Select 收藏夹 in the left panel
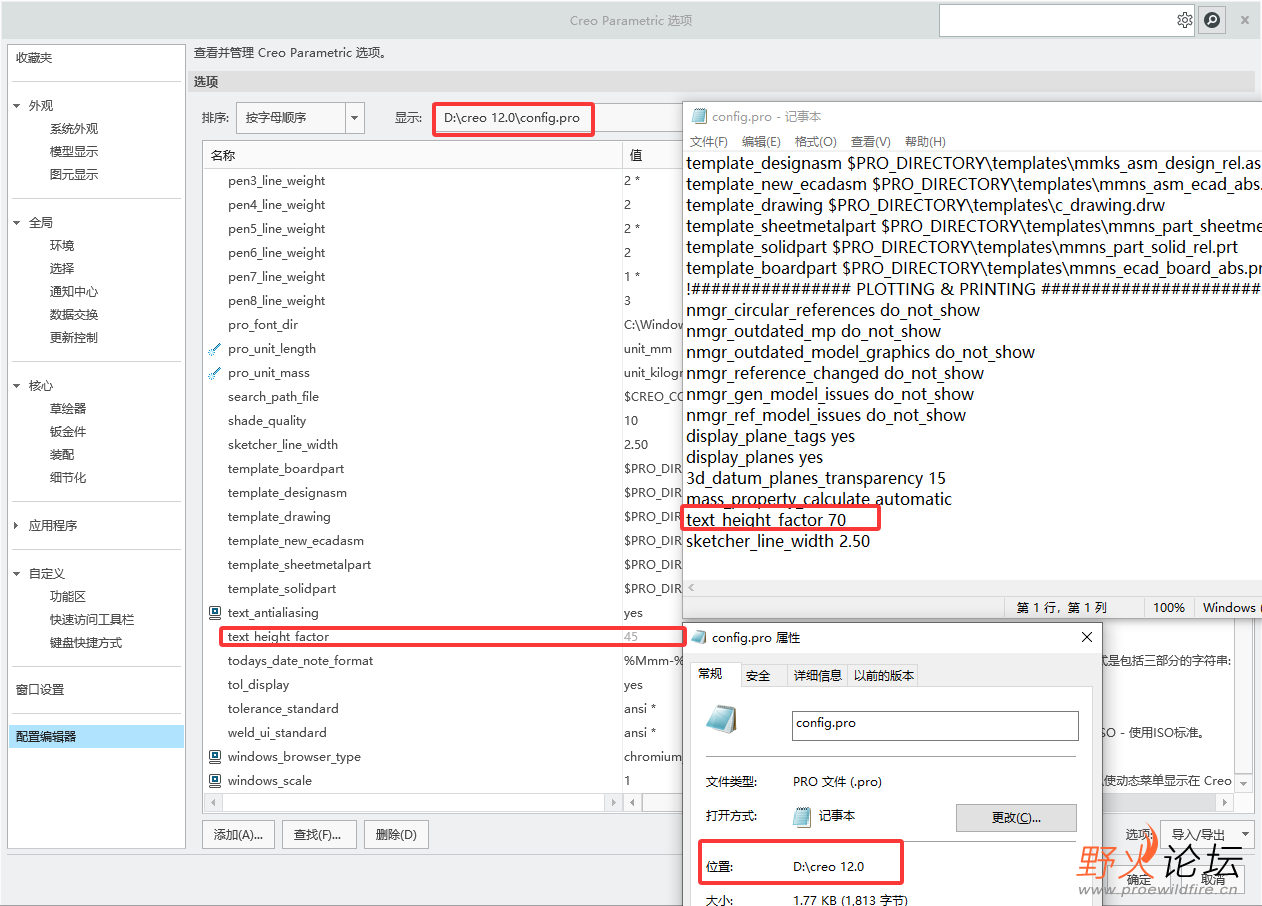1262x906 pixels. coord(34,58)
